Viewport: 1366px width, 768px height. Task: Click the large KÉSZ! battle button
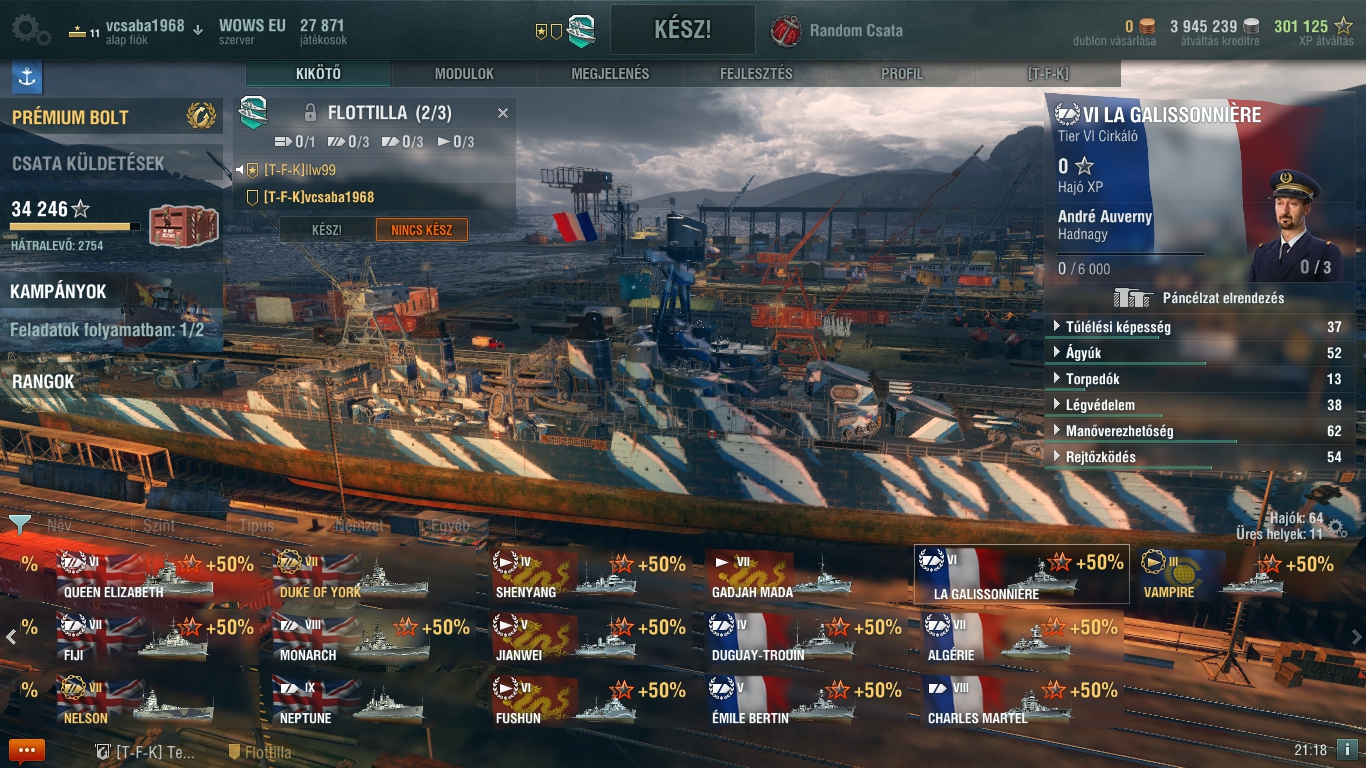[682, 29]
